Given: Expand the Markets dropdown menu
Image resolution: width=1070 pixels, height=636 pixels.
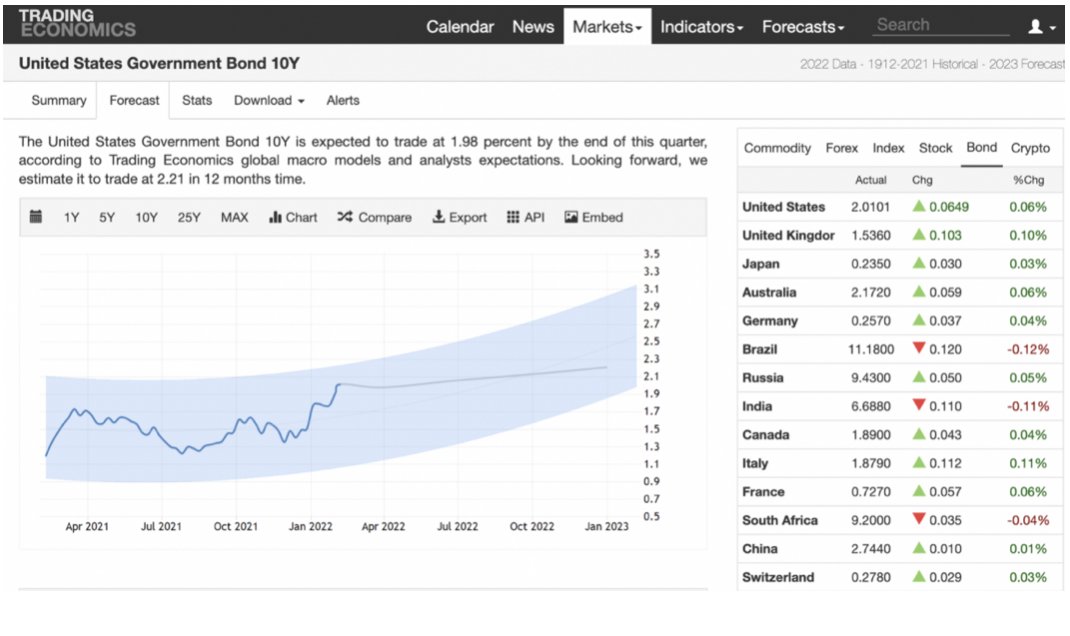Looking at the screenshot, I should [607, 27].
